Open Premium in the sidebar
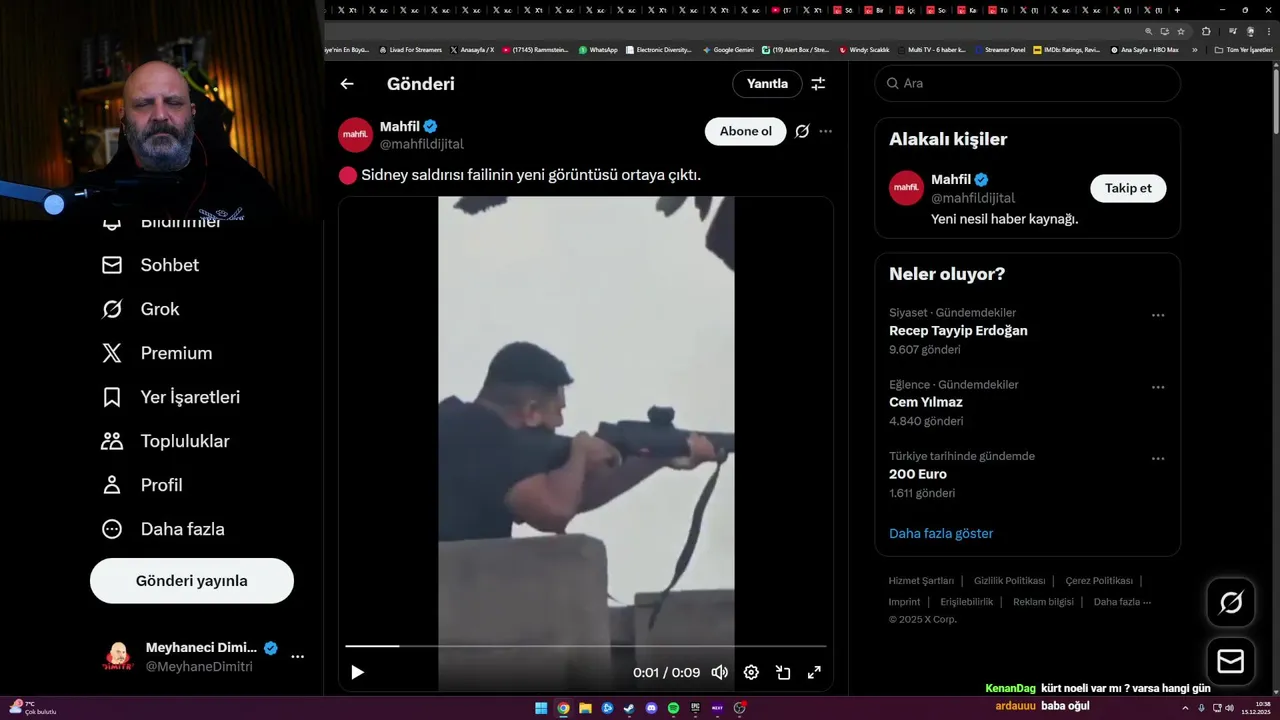 pos(157,353)
